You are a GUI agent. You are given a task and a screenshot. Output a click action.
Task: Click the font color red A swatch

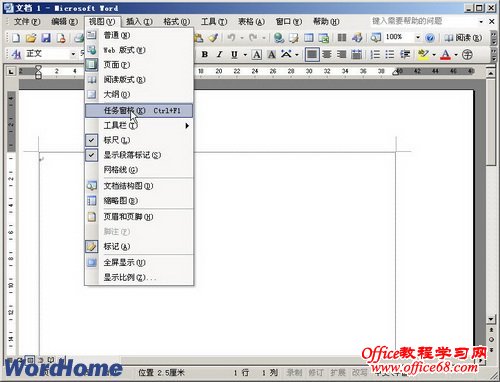tap(445, 54)
